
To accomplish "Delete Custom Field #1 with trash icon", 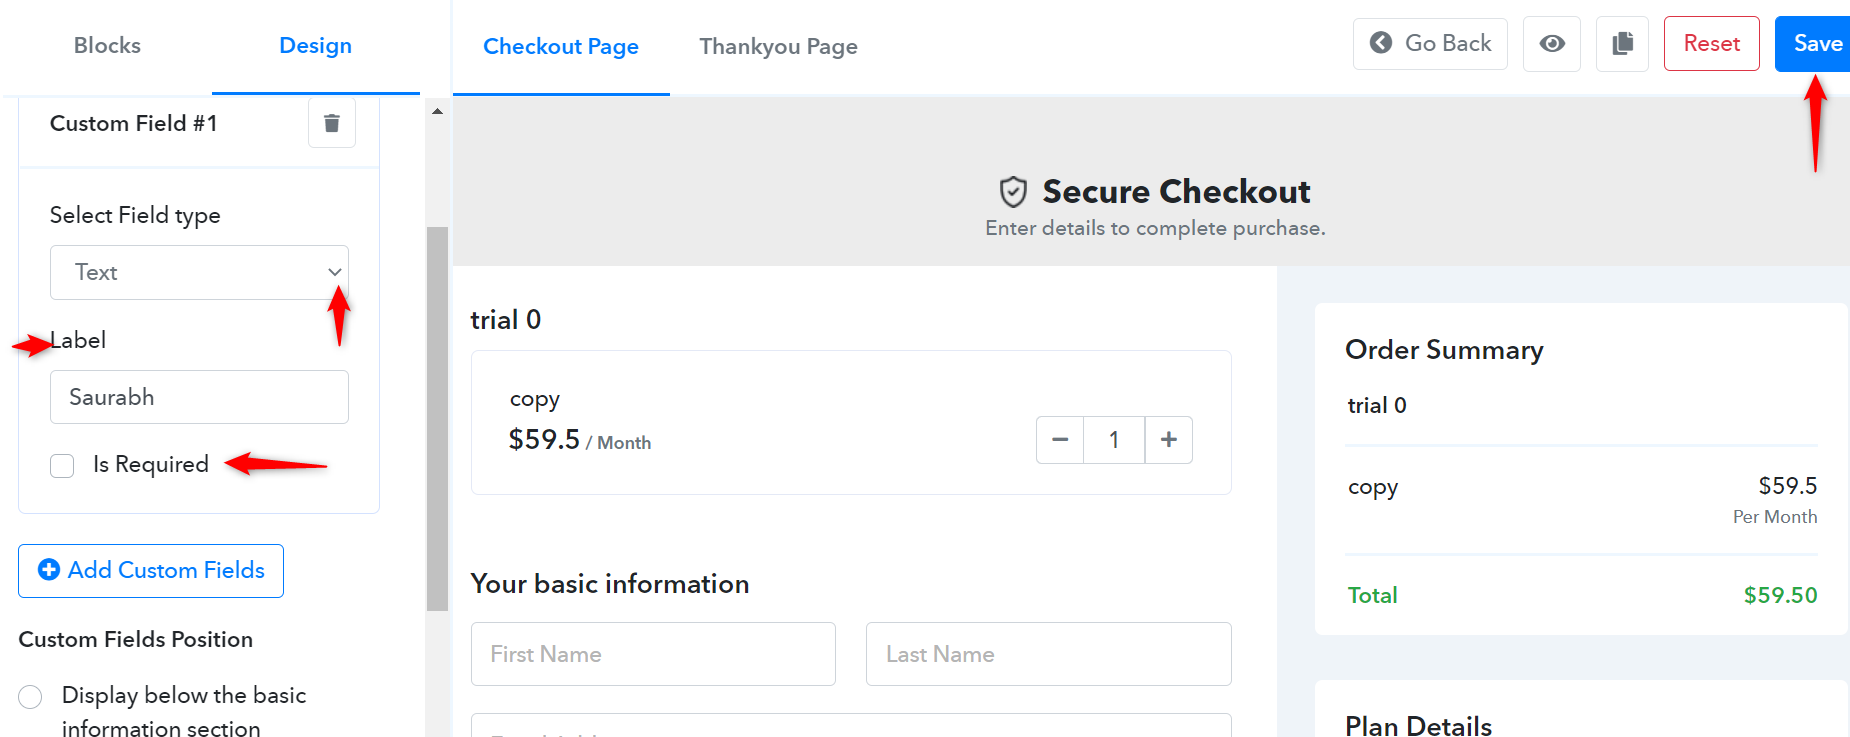I will [x=332, y=123].
